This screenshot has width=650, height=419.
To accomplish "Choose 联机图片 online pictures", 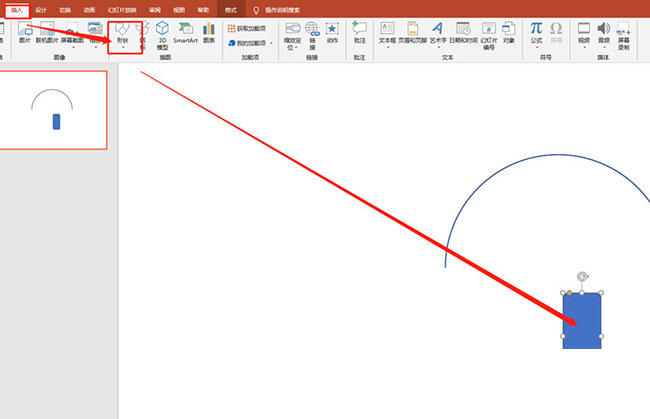I will click(48, 33).
